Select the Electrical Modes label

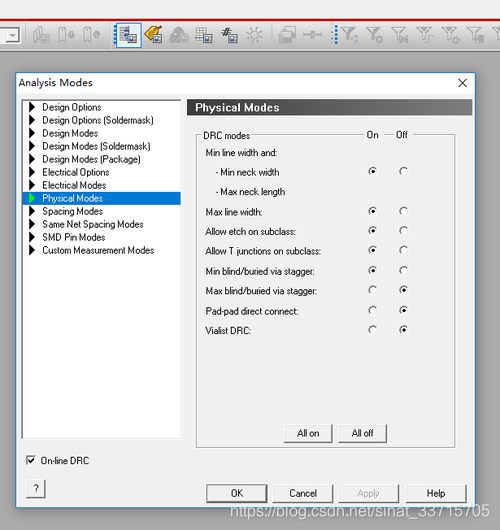click(x=74, y=185)
